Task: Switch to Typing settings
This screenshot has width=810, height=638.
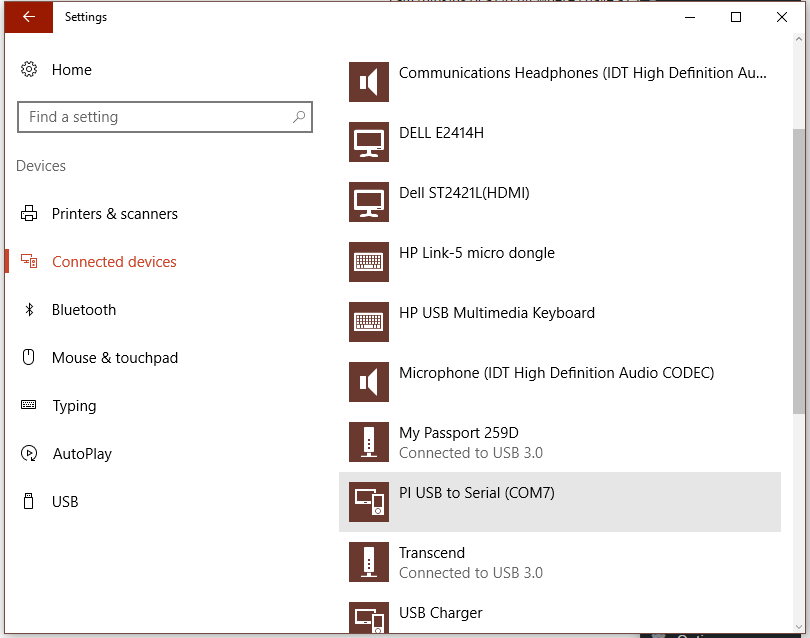Action: pyautogui.click(x=74, y=406)
